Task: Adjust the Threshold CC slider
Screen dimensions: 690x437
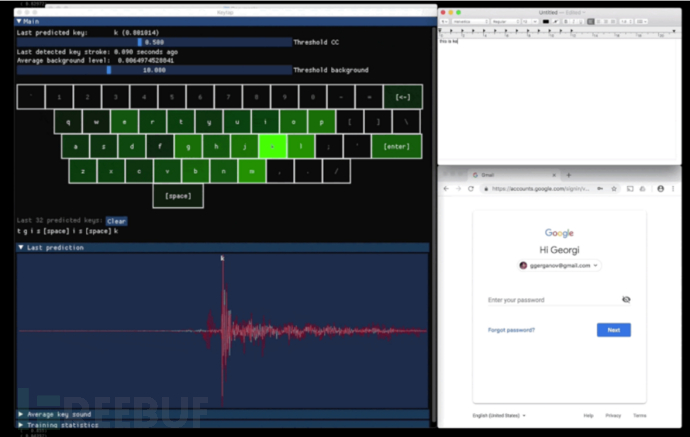Action: pyautogui.click(x=154, y=42)
